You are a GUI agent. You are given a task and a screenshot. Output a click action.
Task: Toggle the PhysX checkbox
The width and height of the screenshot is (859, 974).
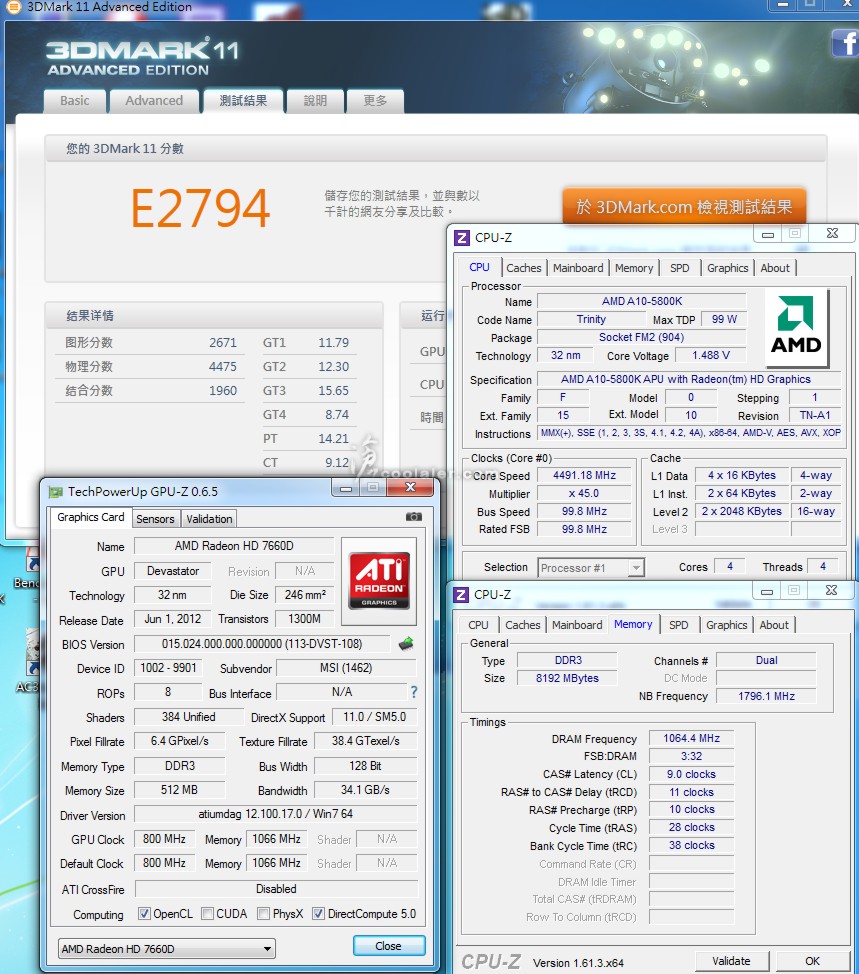click(263, 913)
